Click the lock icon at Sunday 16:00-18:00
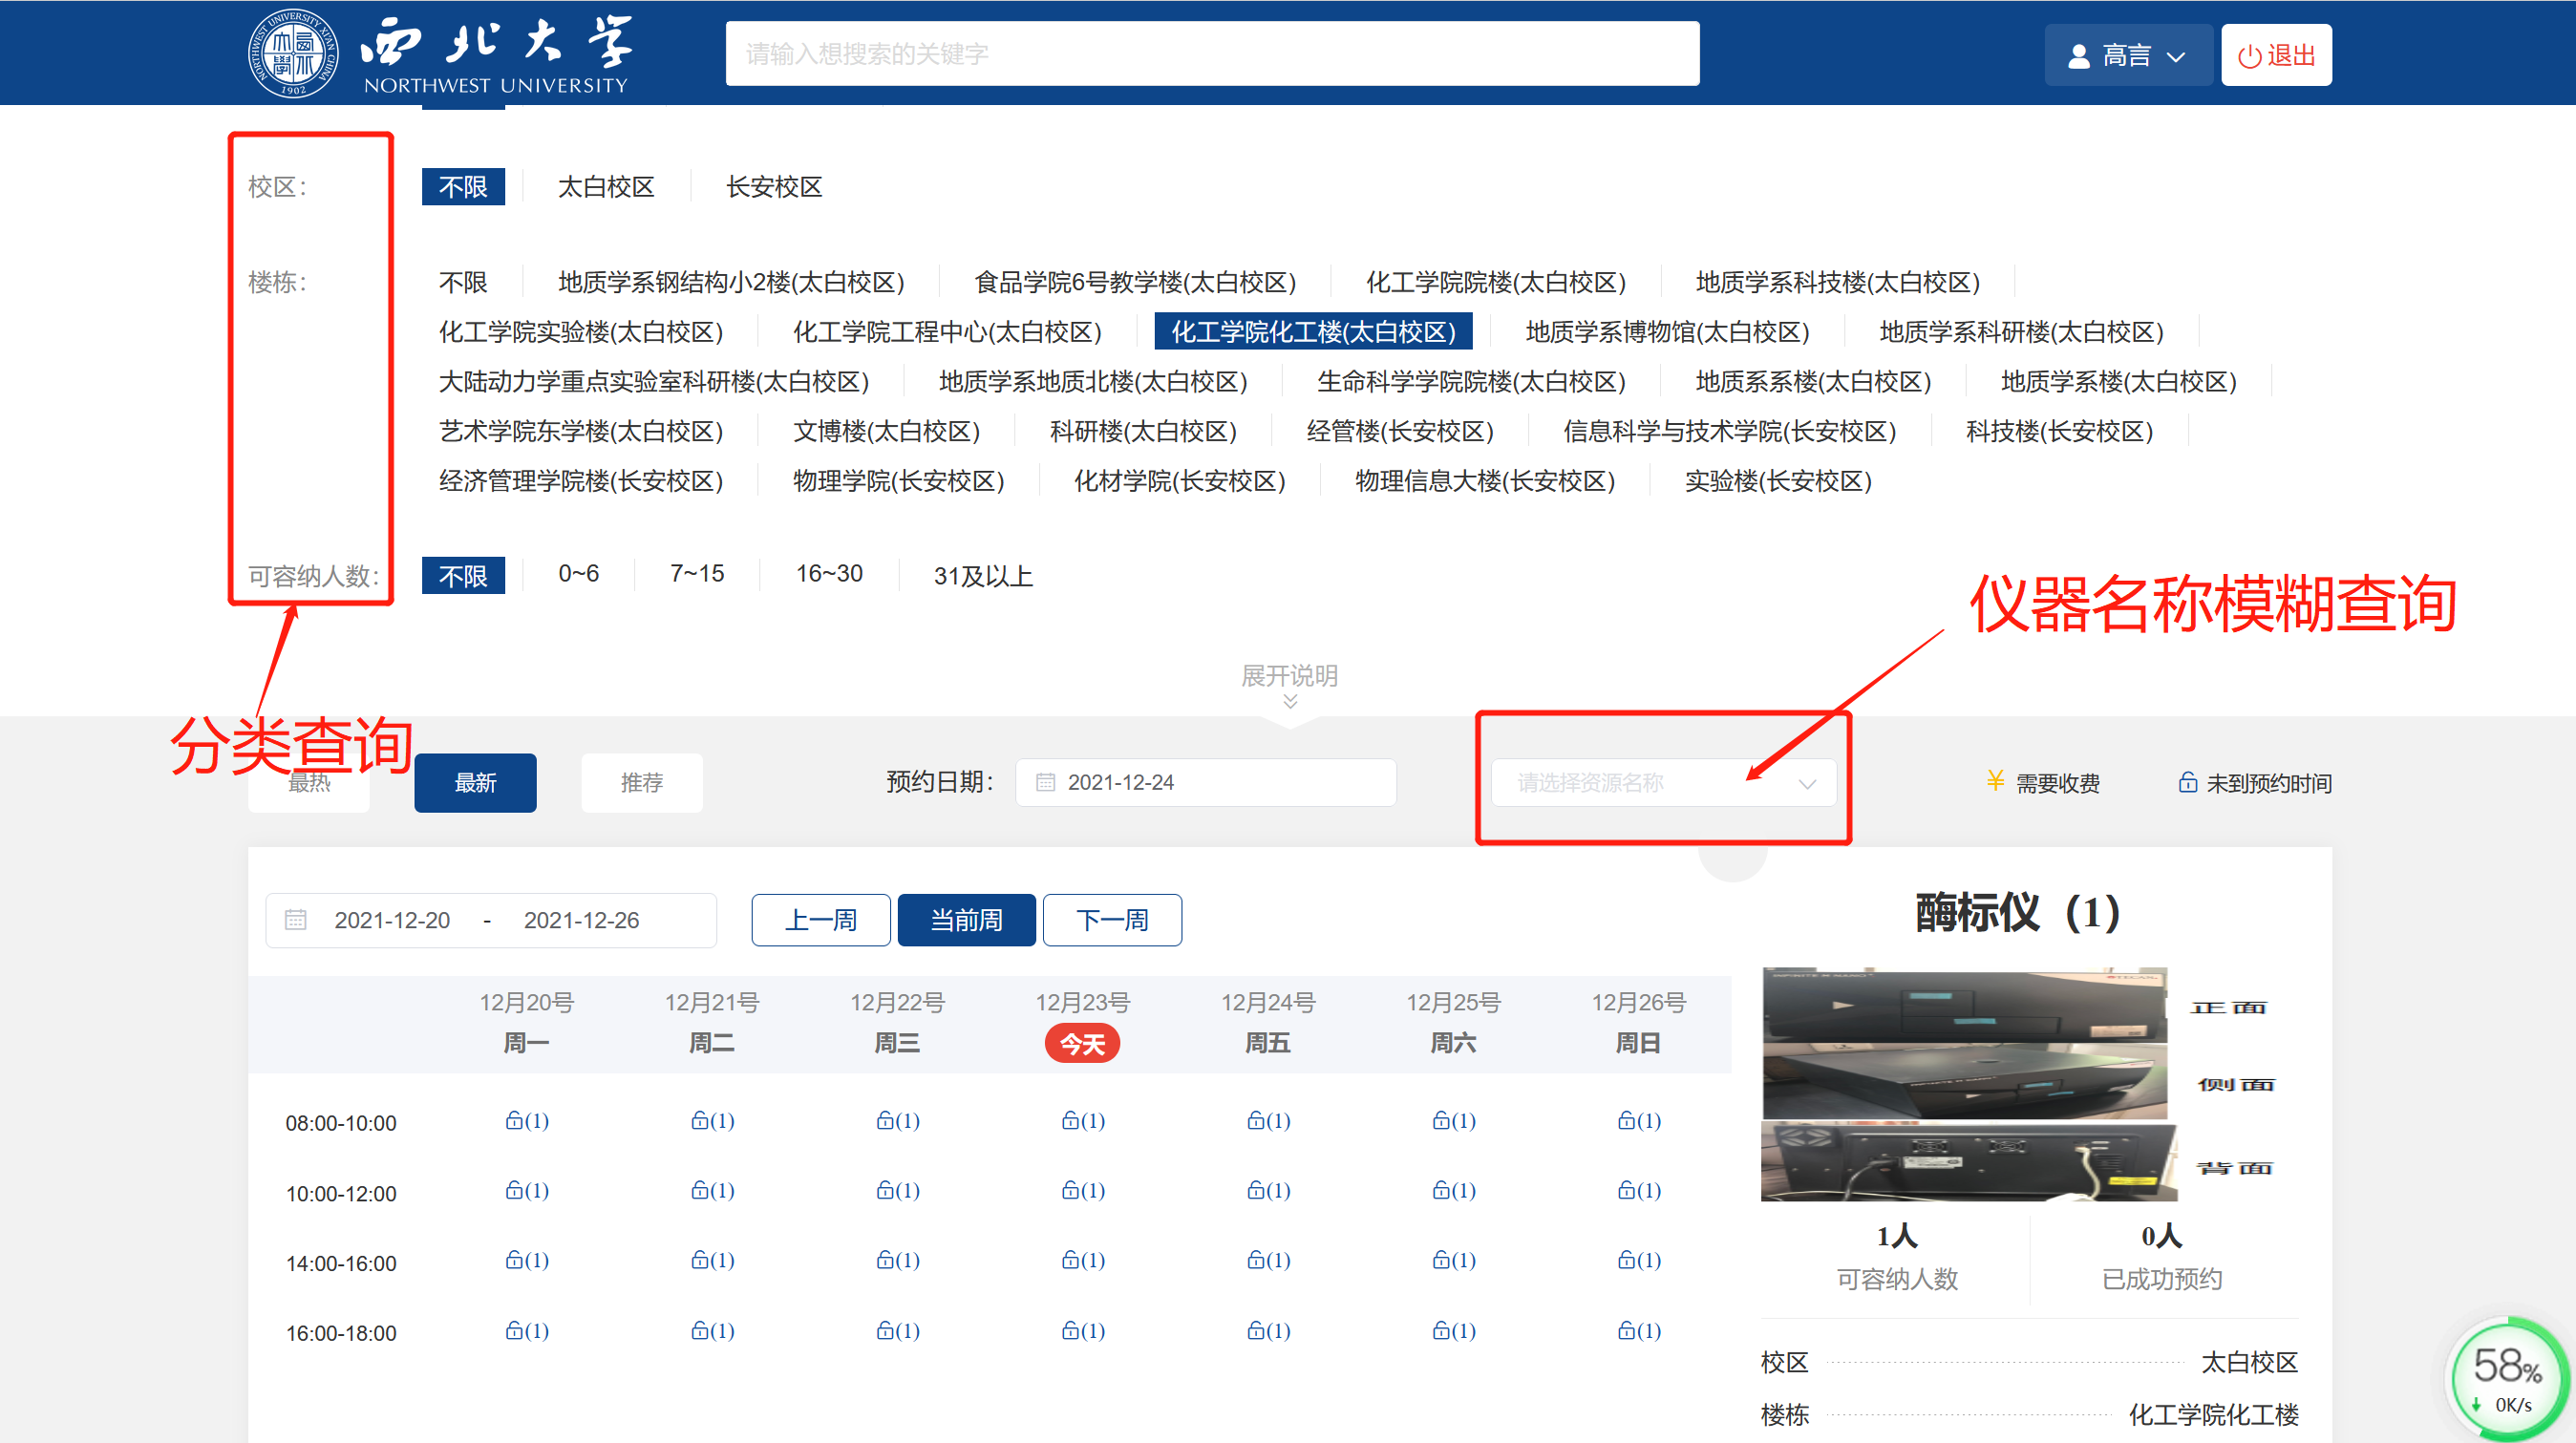This screenshot has height=1443, width=2576. click(x=1627, y=1330)
